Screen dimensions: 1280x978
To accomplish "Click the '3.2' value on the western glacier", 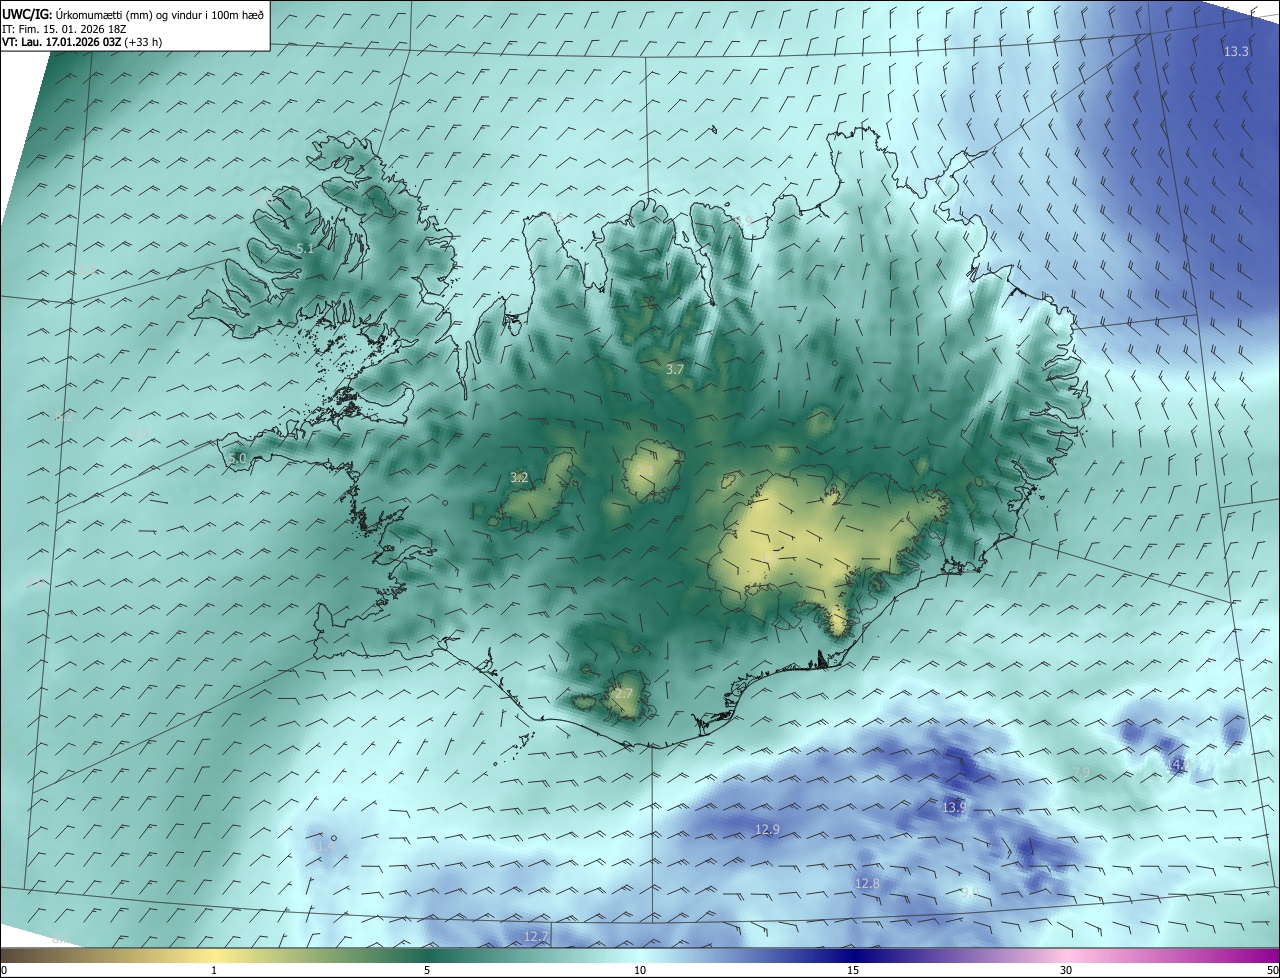I will click(x=519, y=477).
